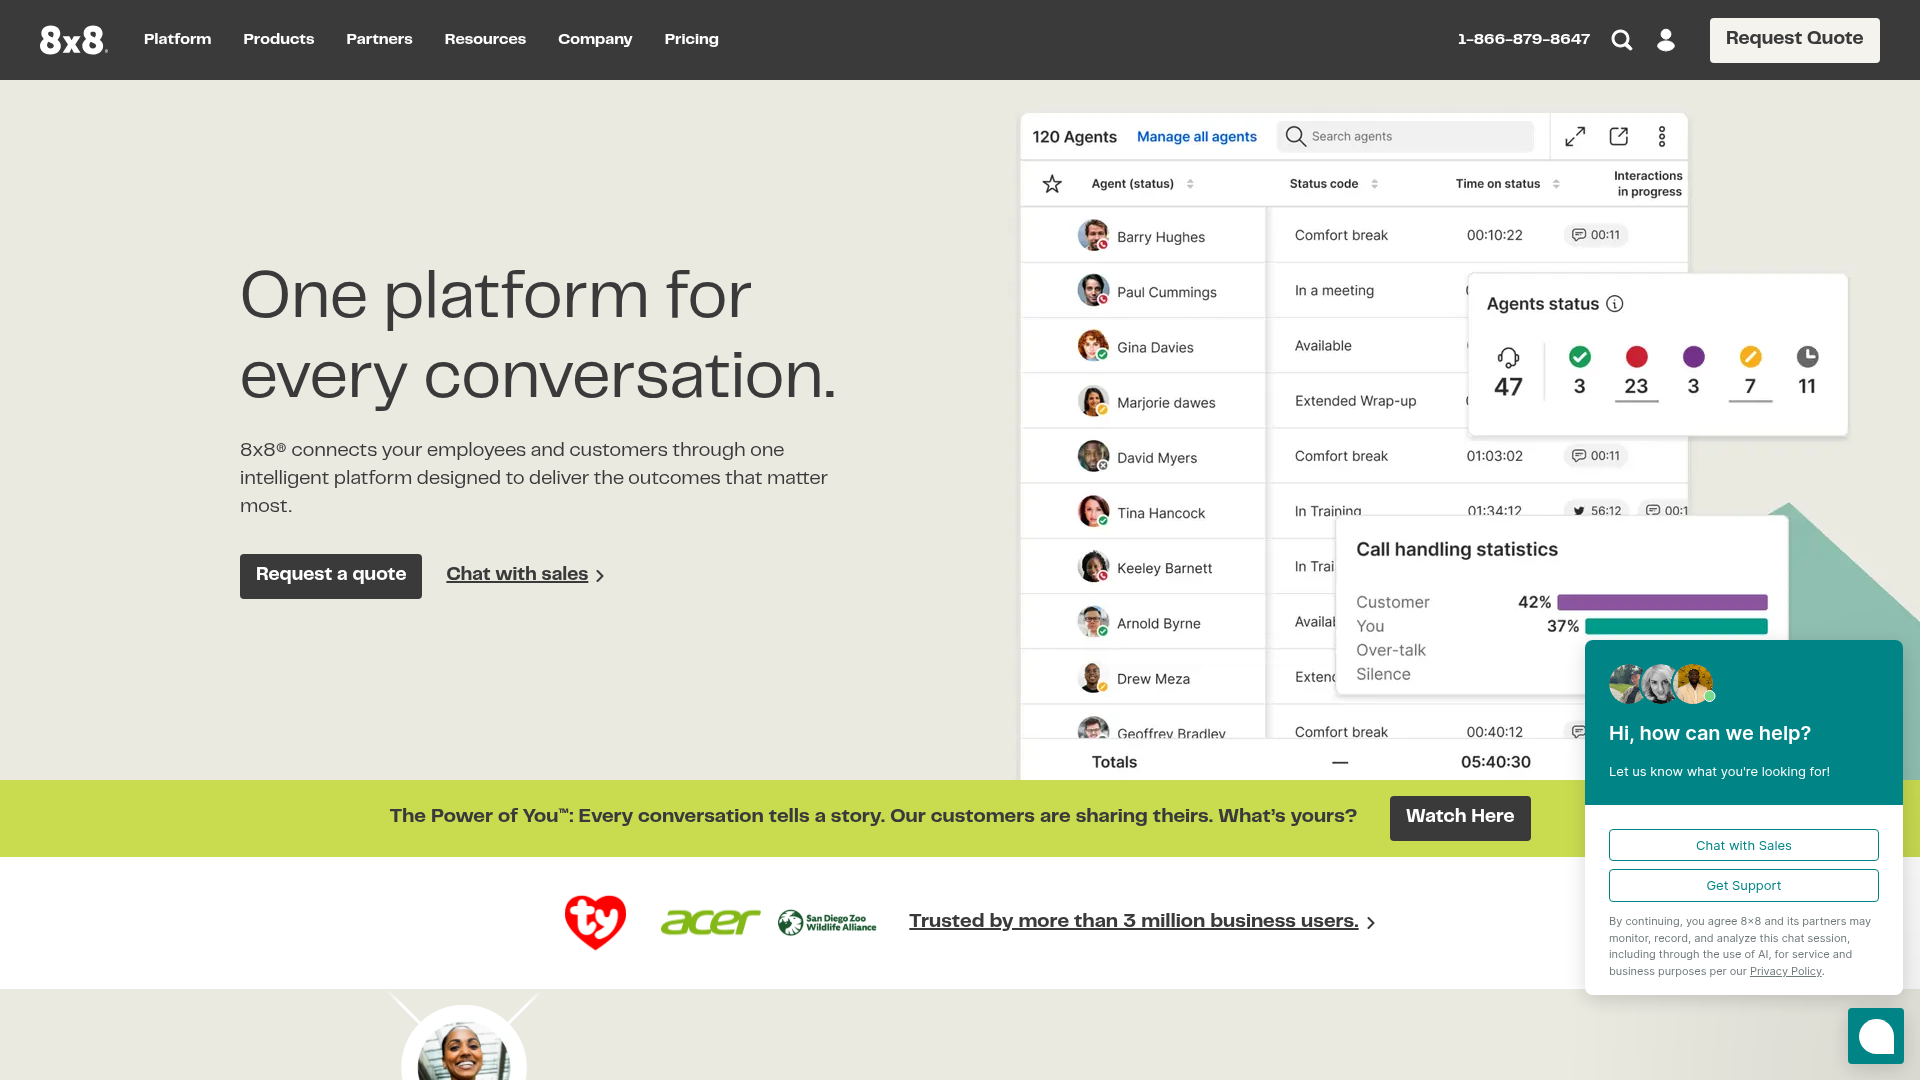The height and width of the screenshot is (1080, 1920).
Task: Click the info icon beside Agents status
Action: 1615,304
